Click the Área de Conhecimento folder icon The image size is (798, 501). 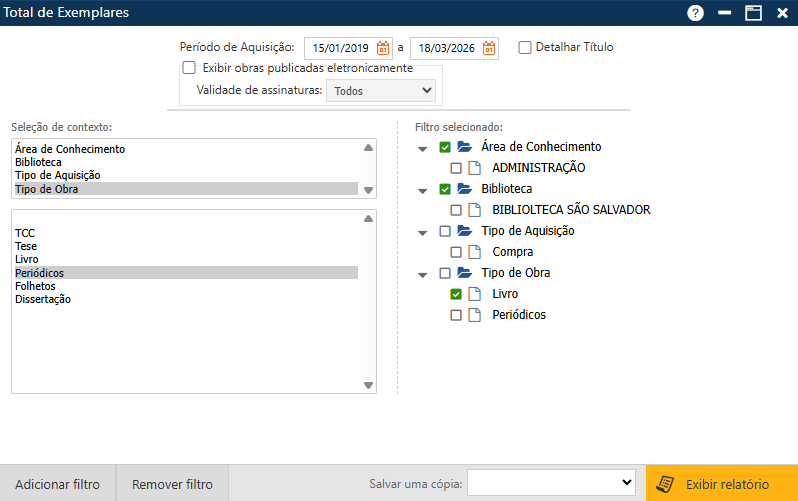[464, 147]
